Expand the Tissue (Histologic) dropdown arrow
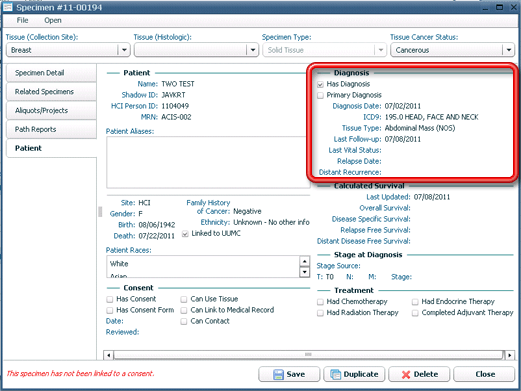This screenshot has height=391, width=521. click(253, 50)
